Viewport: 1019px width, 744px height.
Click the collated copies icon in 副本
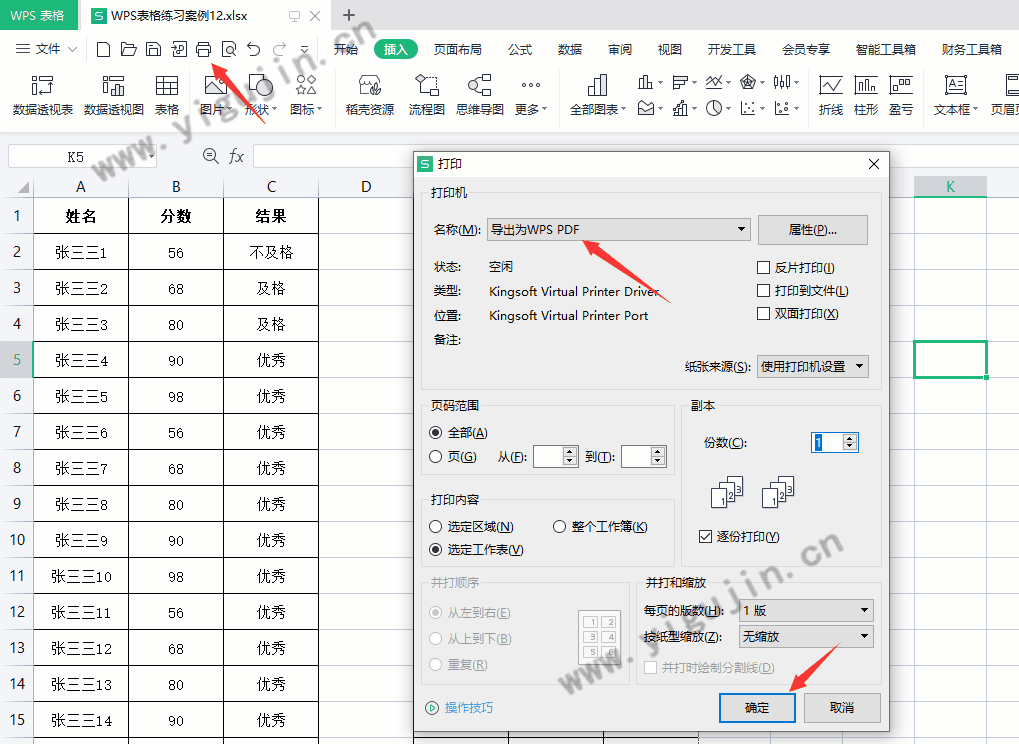727,492
